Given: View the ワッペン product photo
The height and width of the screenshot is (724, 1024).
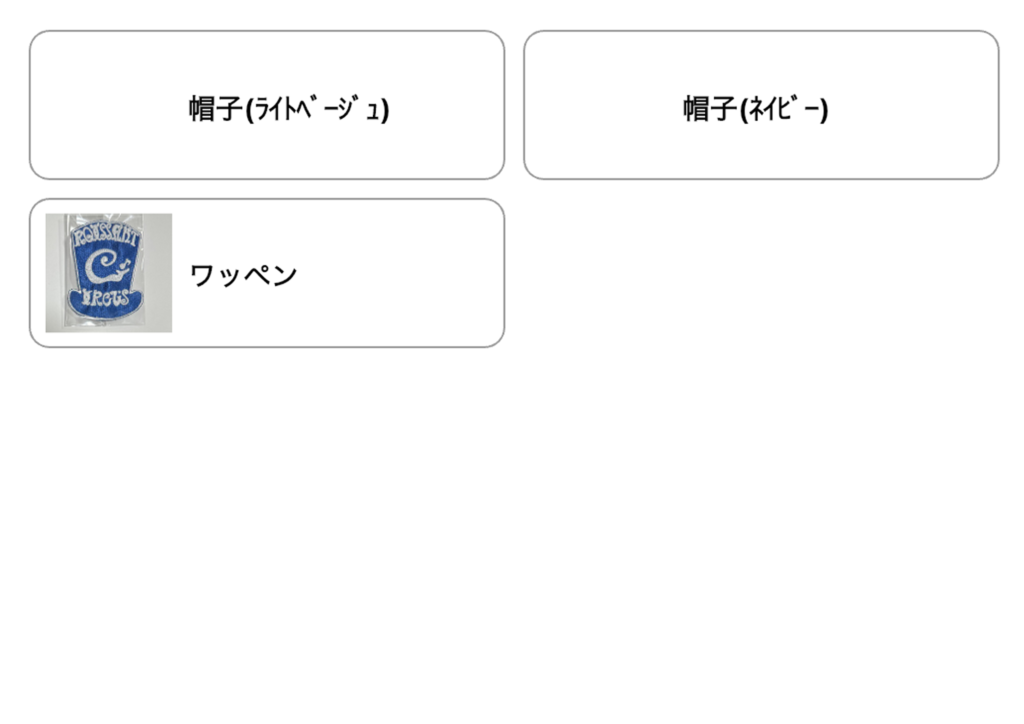Looking at the screenshot, I should click(x=108, y=272).
